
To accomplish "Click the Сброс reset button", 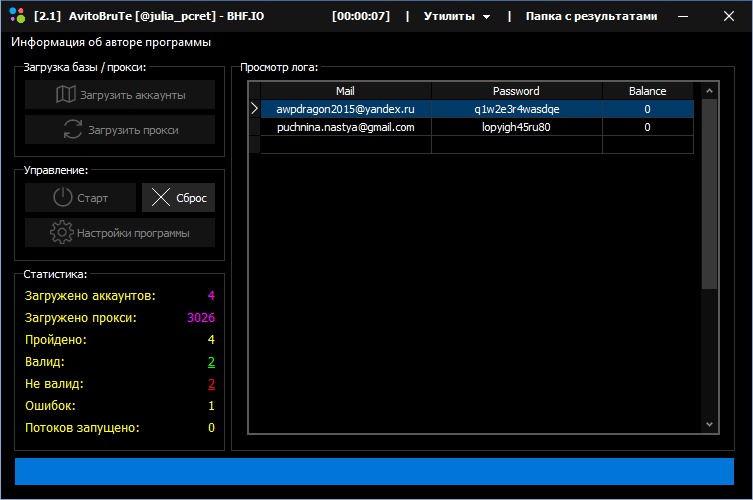I will point(178,197).
